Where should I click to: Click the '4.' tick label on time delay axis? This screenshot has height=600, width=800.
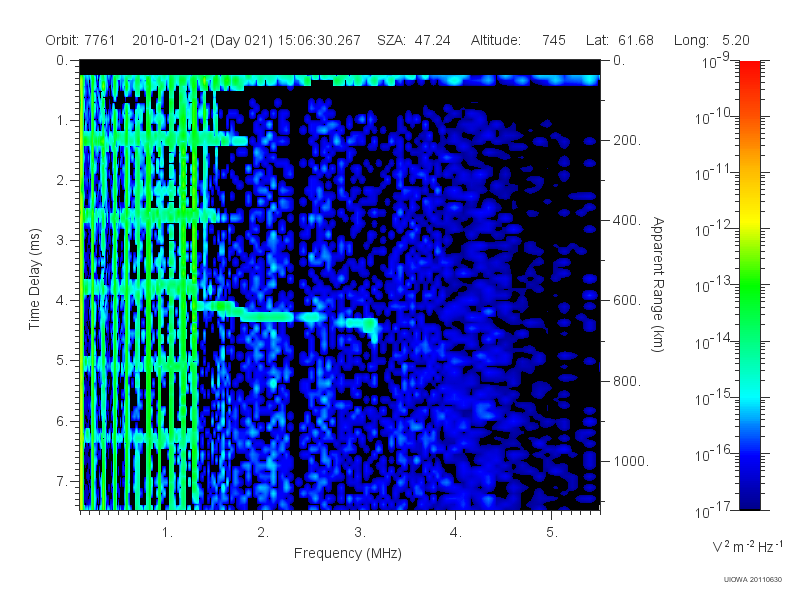(x=62, y=301)
